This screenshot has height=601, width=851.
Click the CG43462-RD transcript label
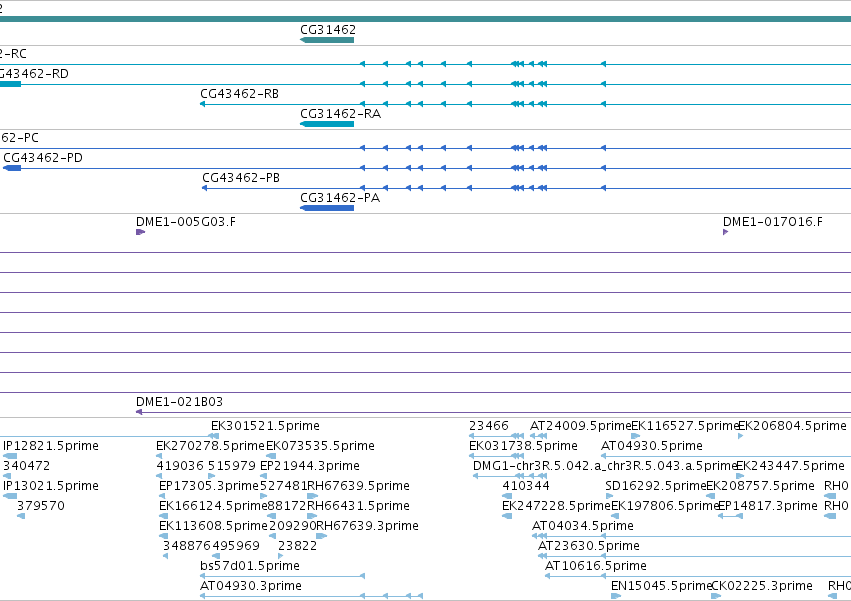[x=34, y=73]
